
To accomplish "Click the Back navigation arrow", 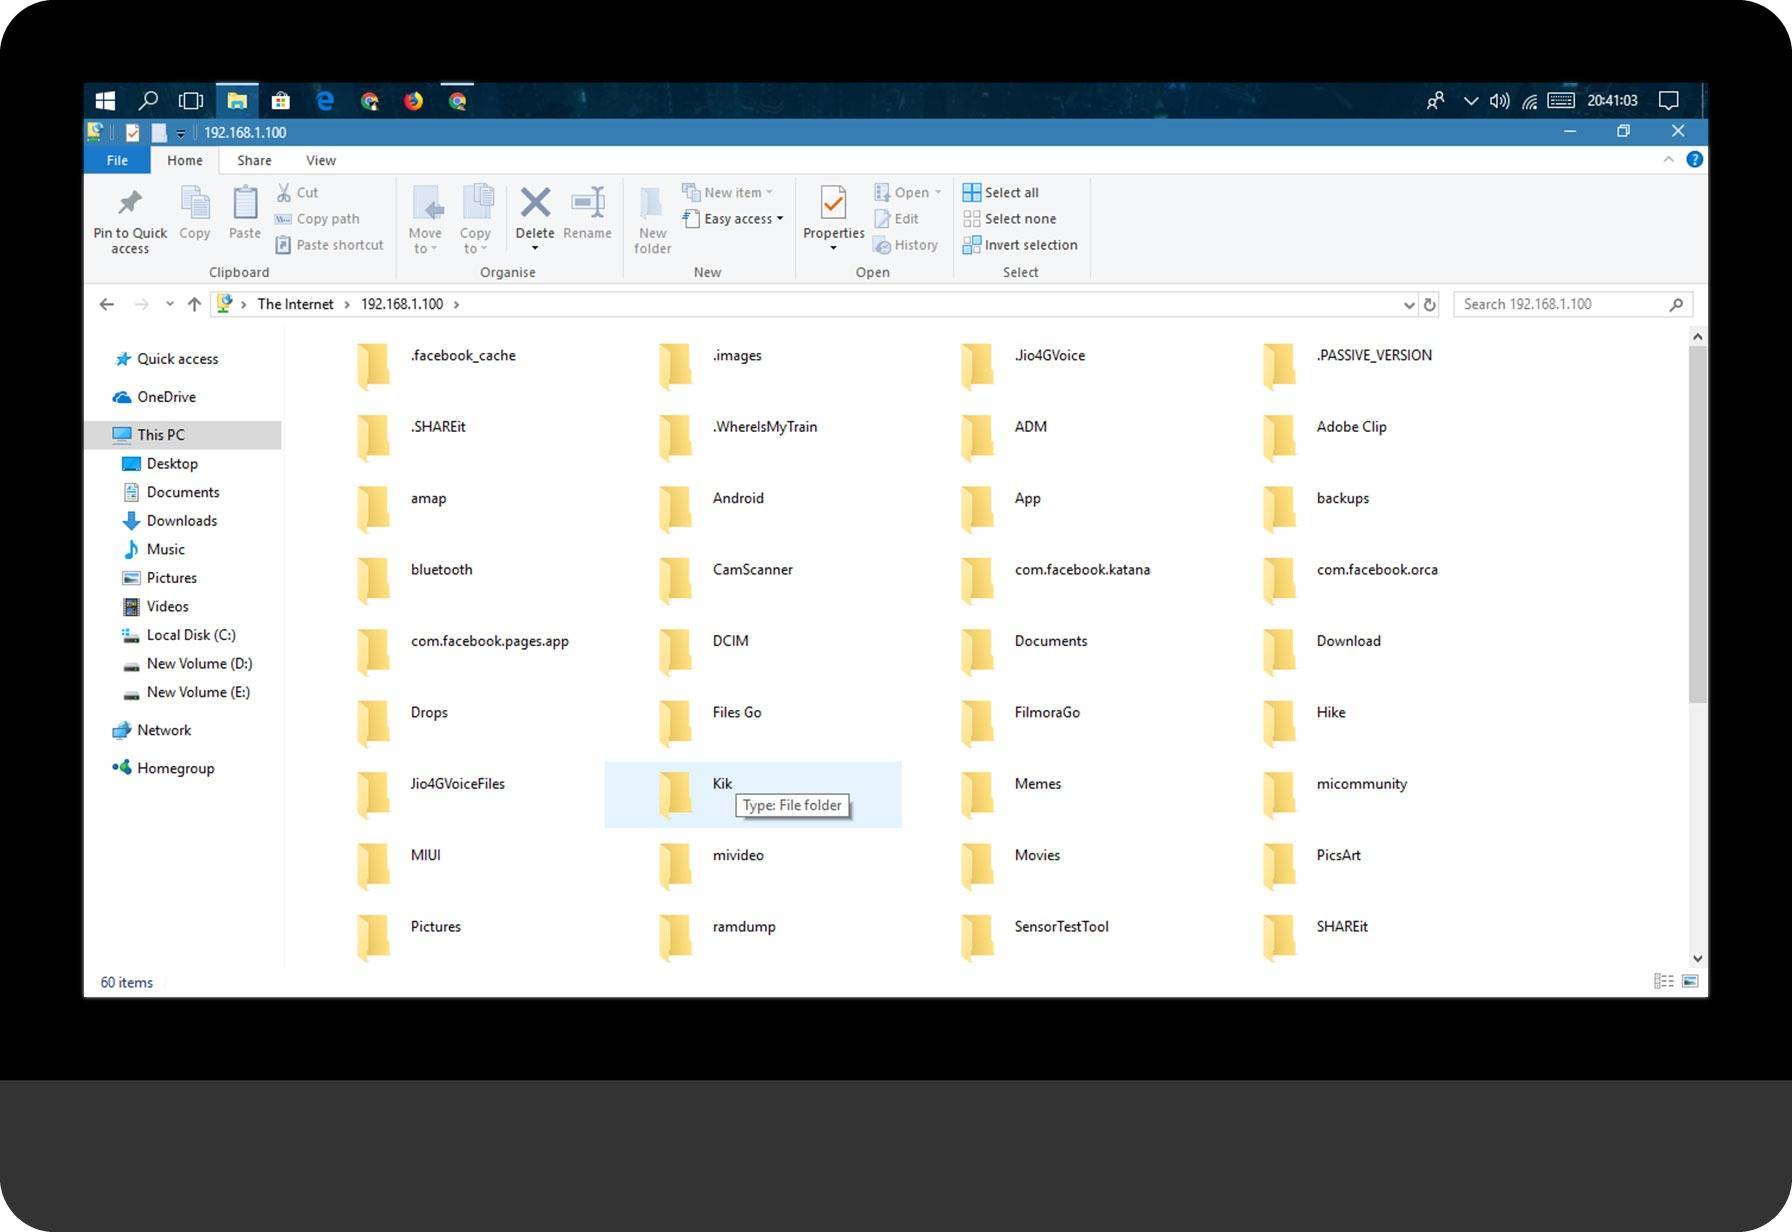I will coord(107,304).
